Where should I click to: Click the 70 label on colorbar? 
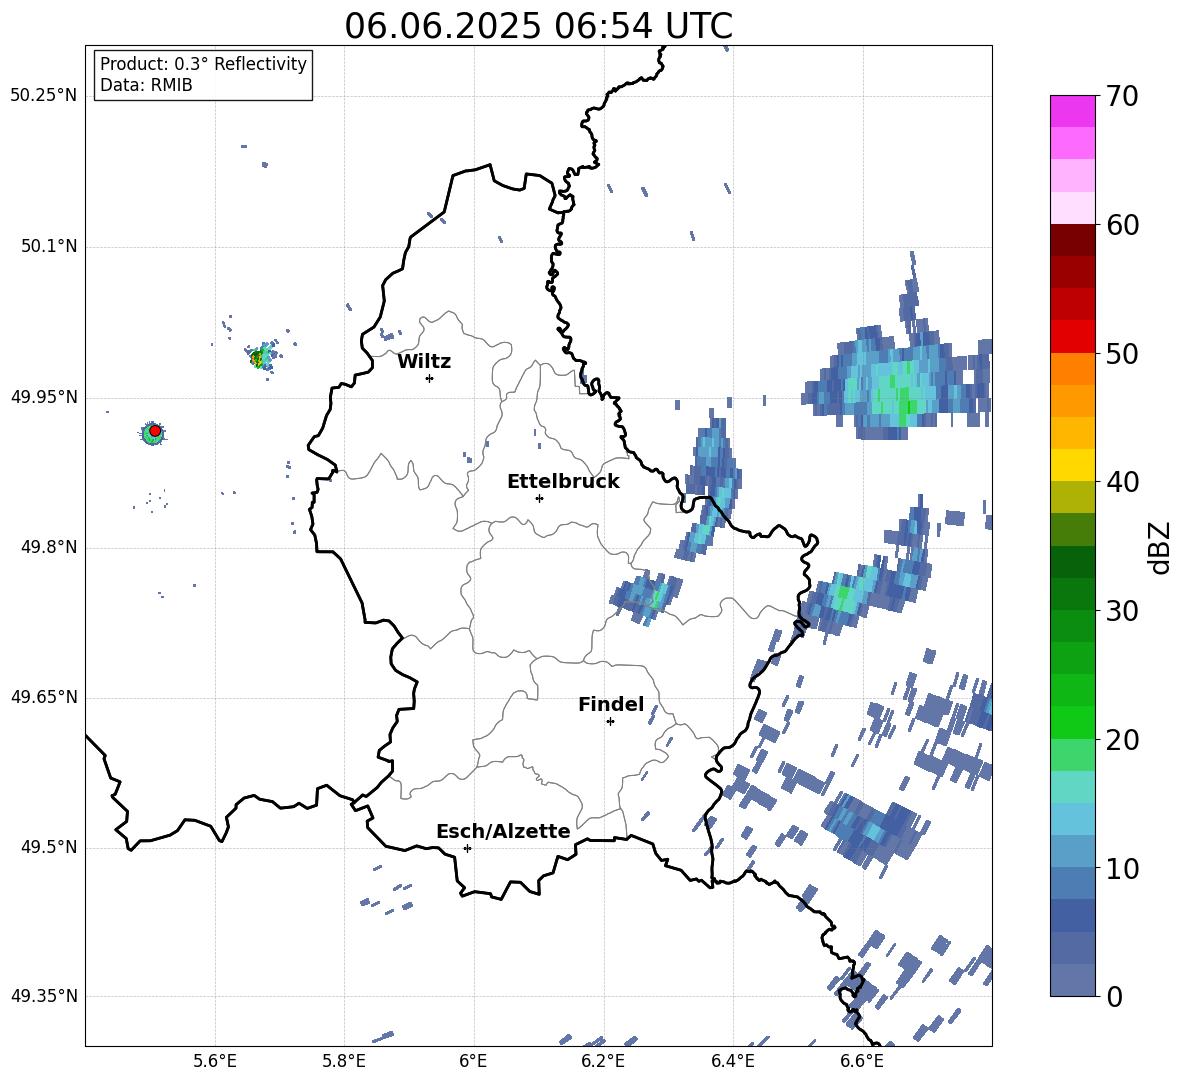1122,96
